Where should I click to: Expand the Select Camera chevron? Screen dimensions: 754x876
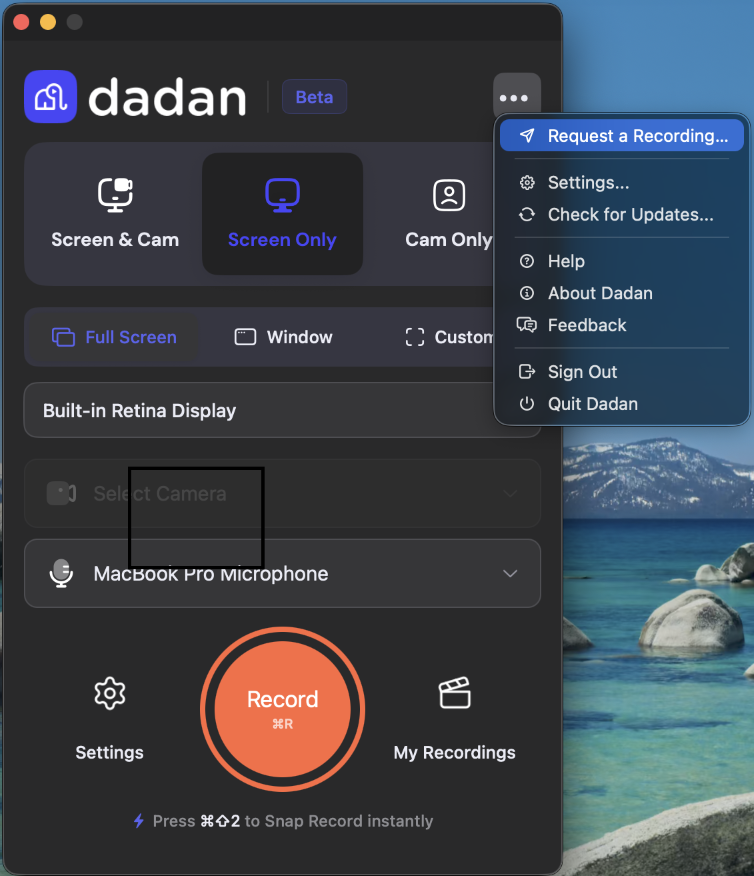510,493
